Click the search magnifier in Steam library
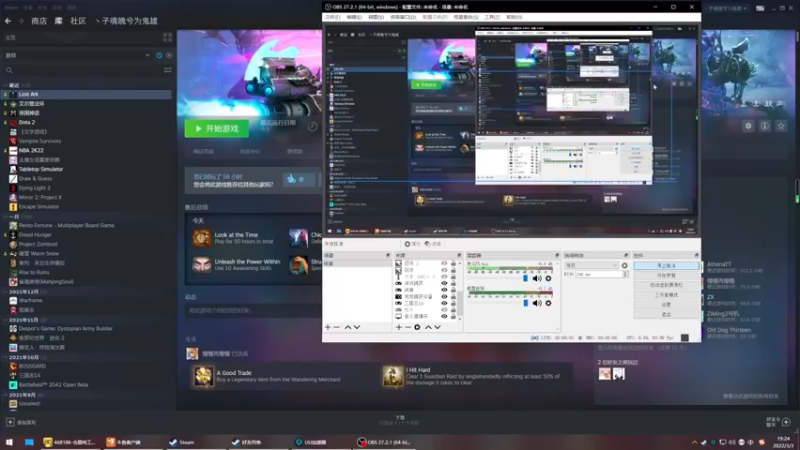Image resolution: width=800 pixels, height=450 pixels. 9,70
